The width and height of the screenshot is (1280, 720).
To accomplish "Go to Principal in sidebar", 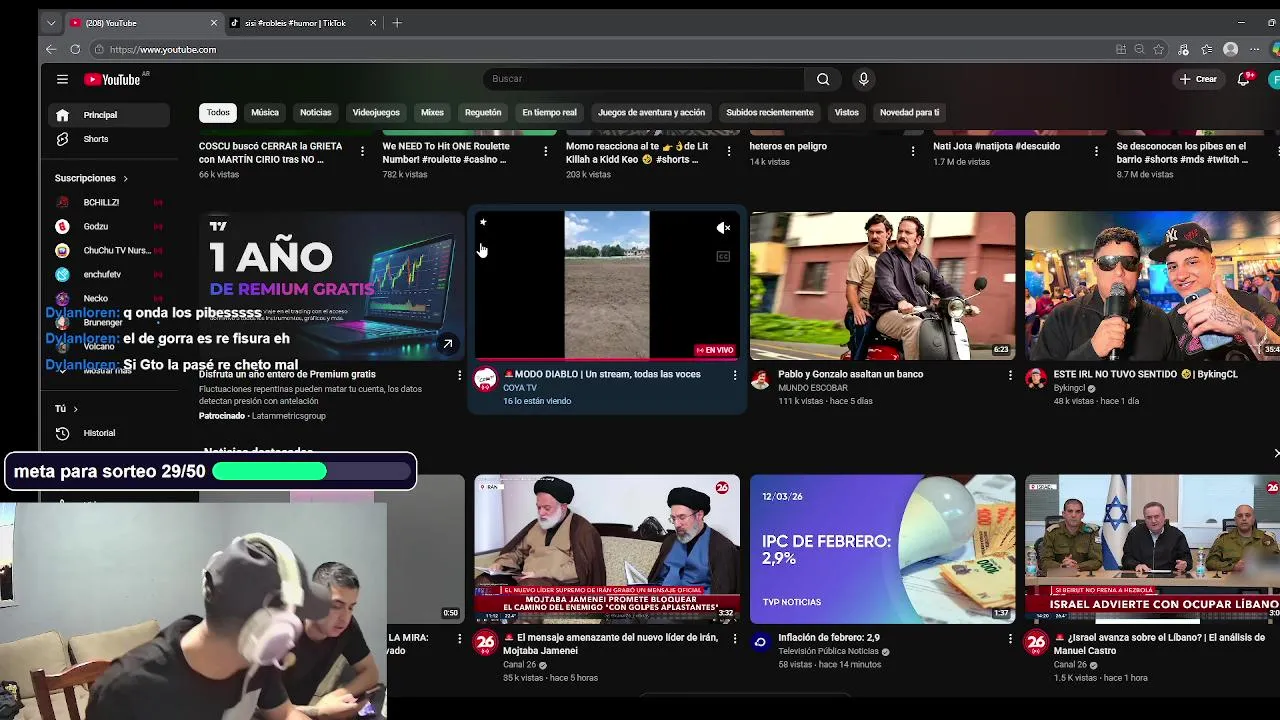I will 109,115.
